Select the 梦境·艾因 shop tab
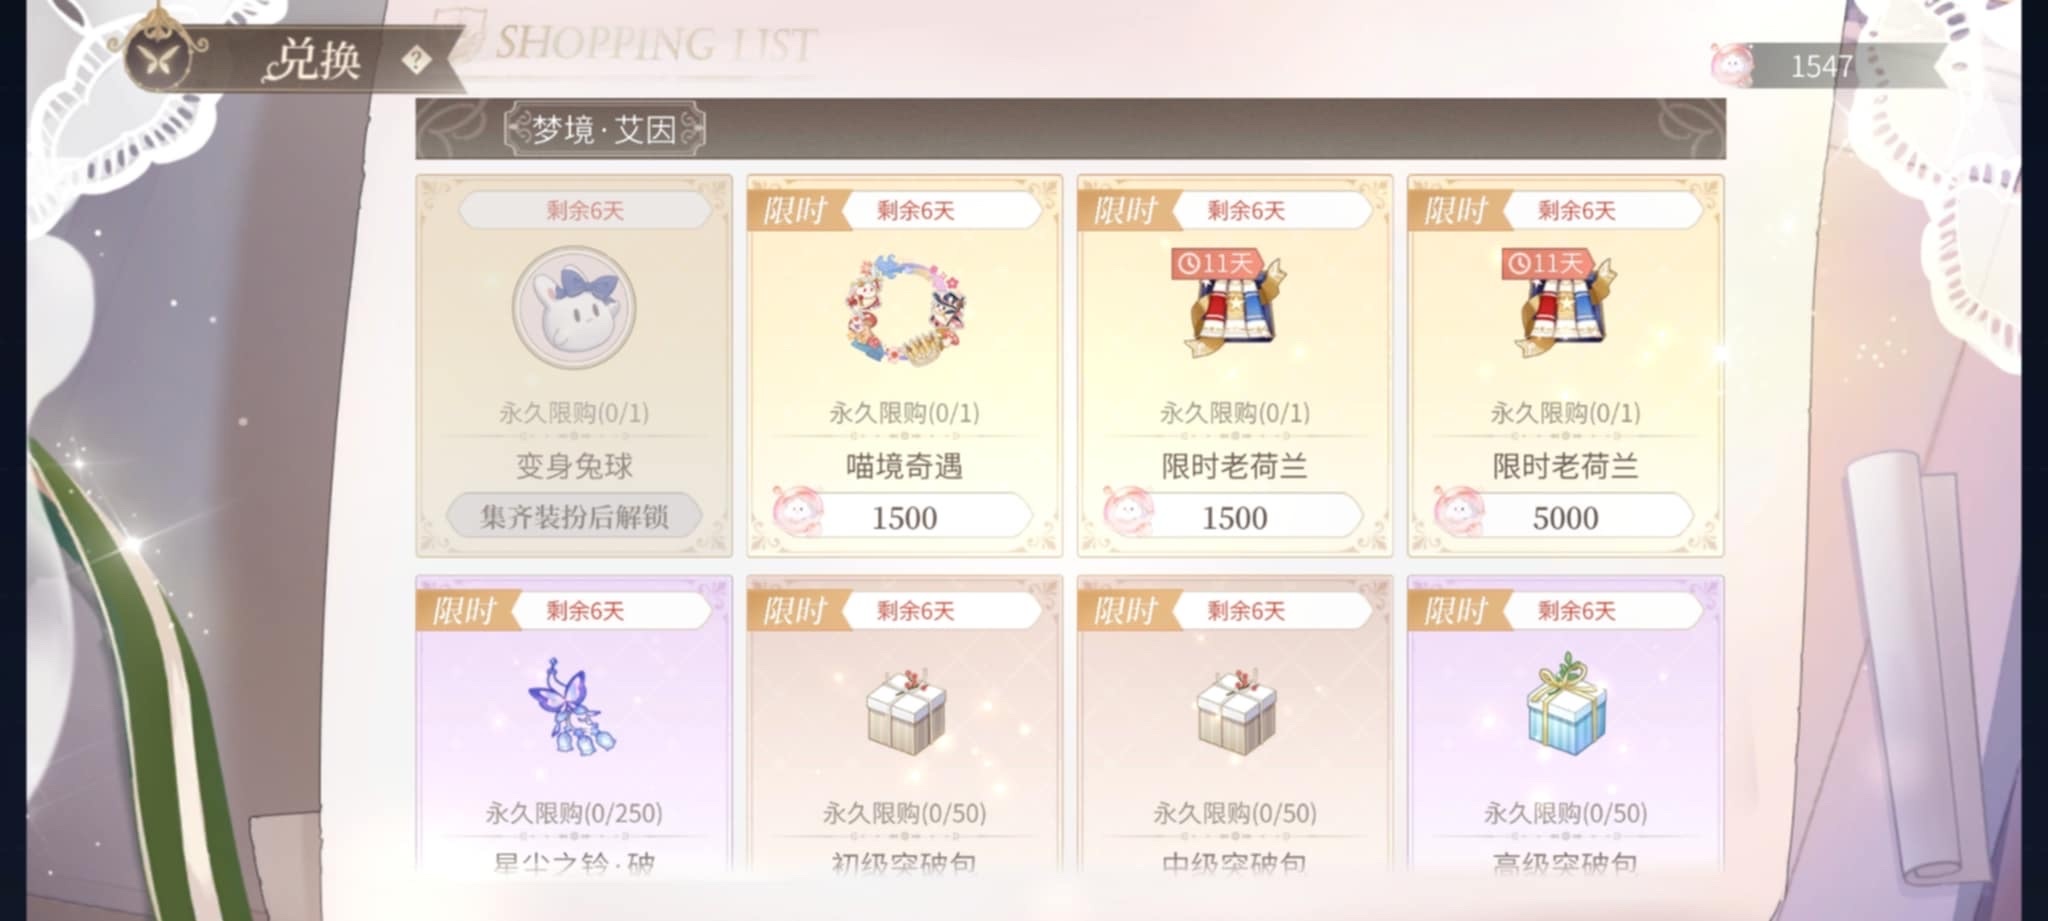Viewport: 2048px width, 921px height. point(604,130)
